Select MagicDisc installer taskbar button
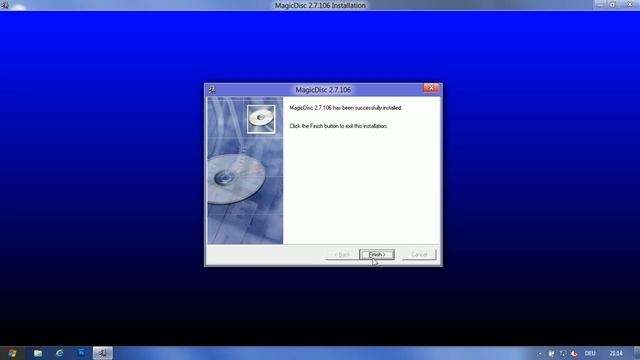Image resolution: width=640 pixels, height=360 pixels. pyautogui.click(x=102, y=353)
